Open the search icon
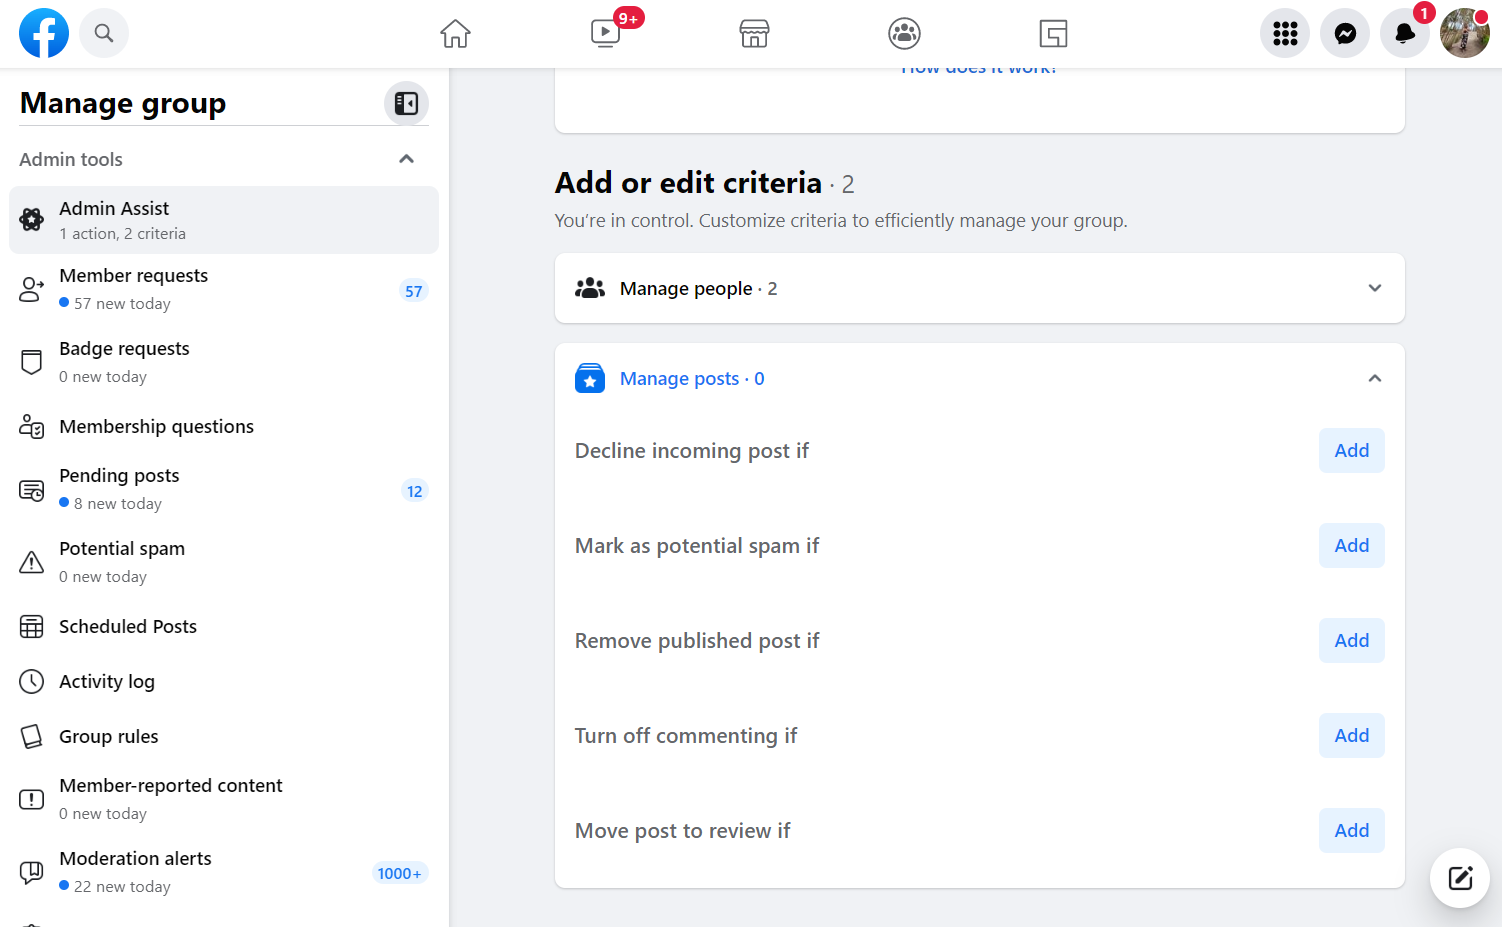 (104, 33)
